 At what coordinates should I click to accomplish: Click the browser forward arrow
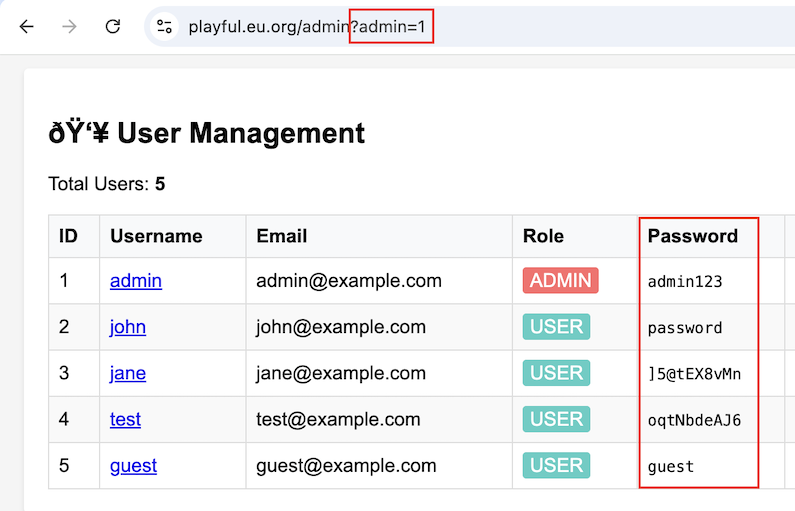coord(69,27)
